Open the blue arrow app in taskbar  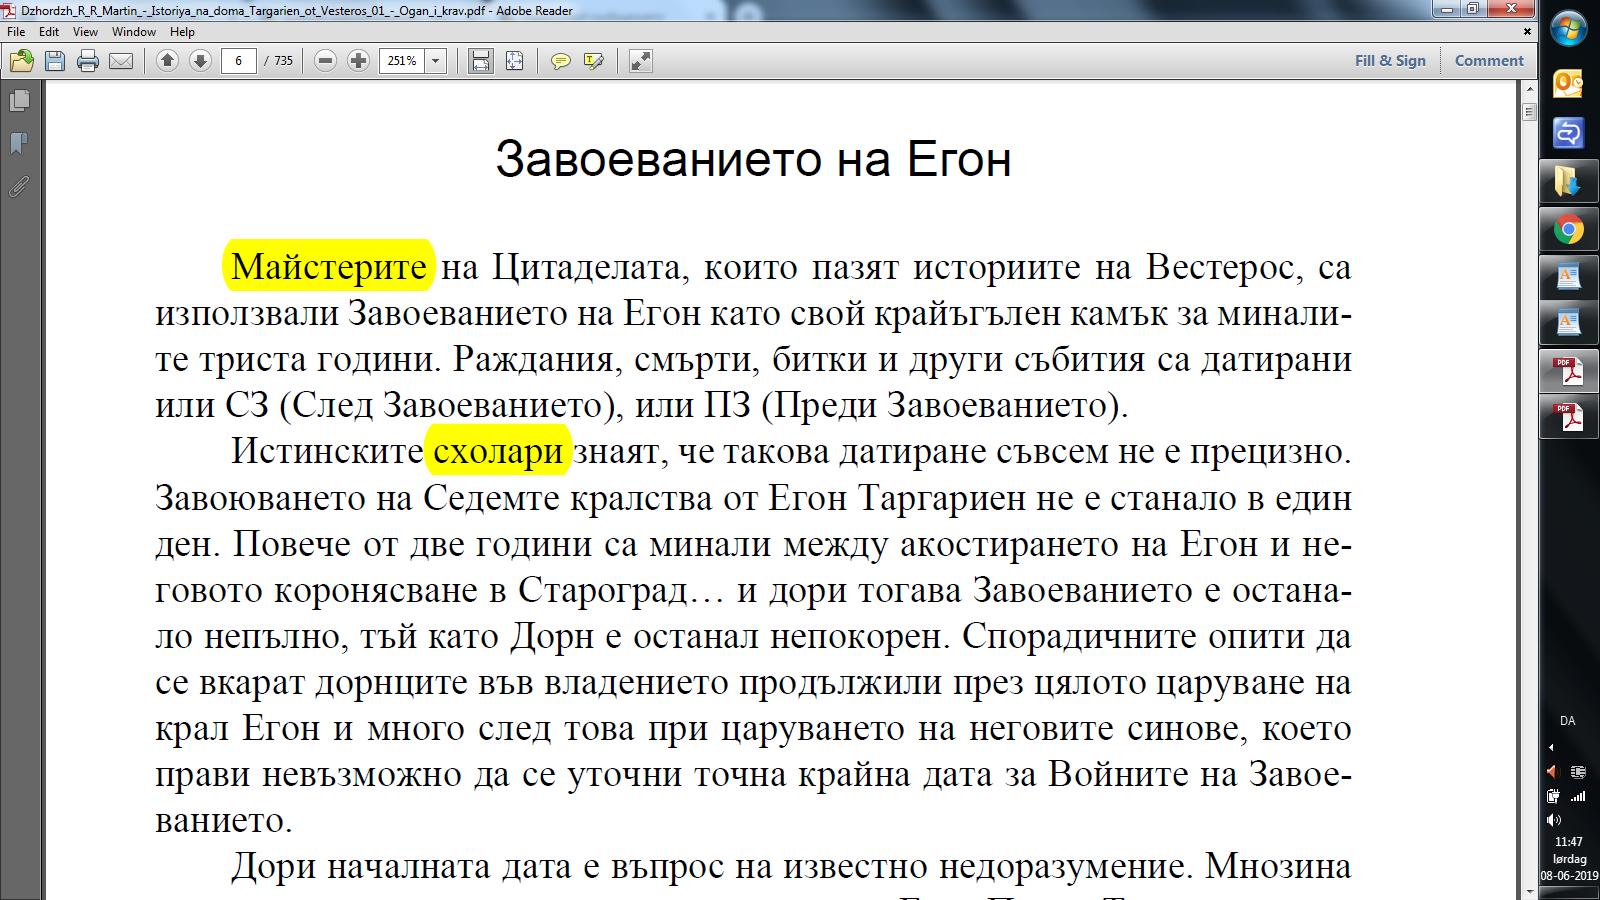1568,133
